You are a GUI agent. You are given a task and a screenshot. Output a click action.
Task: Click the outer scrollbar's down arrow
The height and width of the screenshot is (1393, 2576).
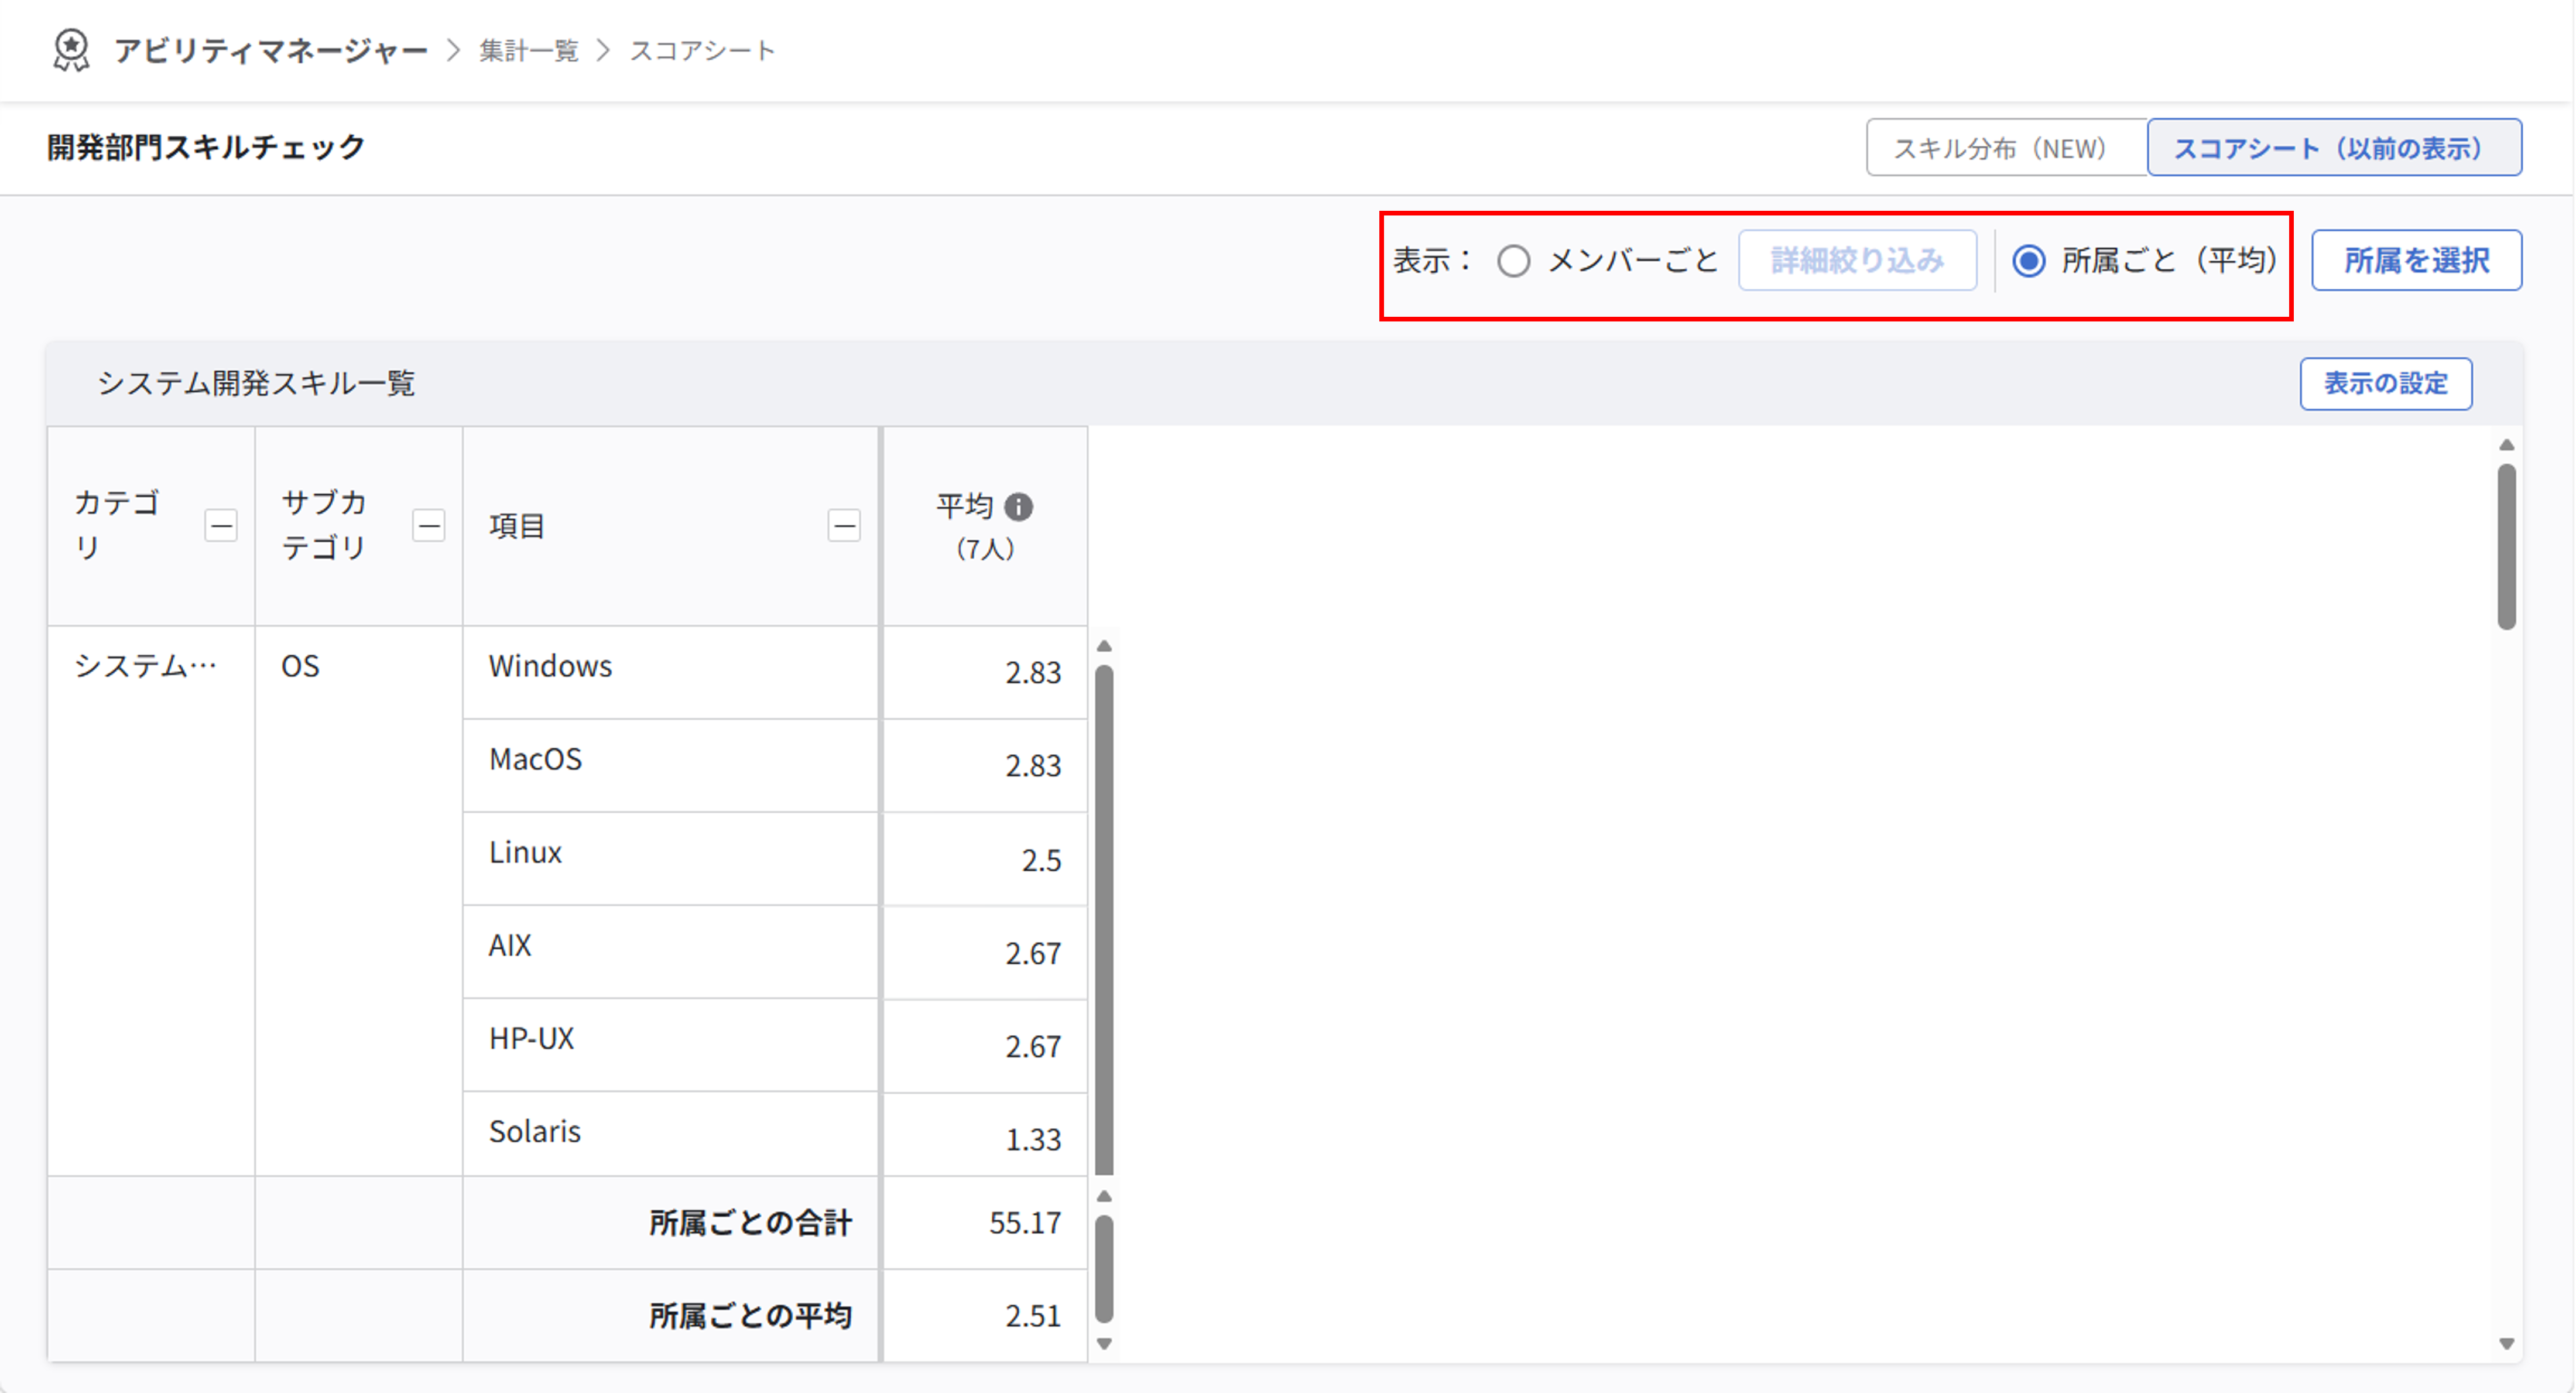tap(2506, 1344)
